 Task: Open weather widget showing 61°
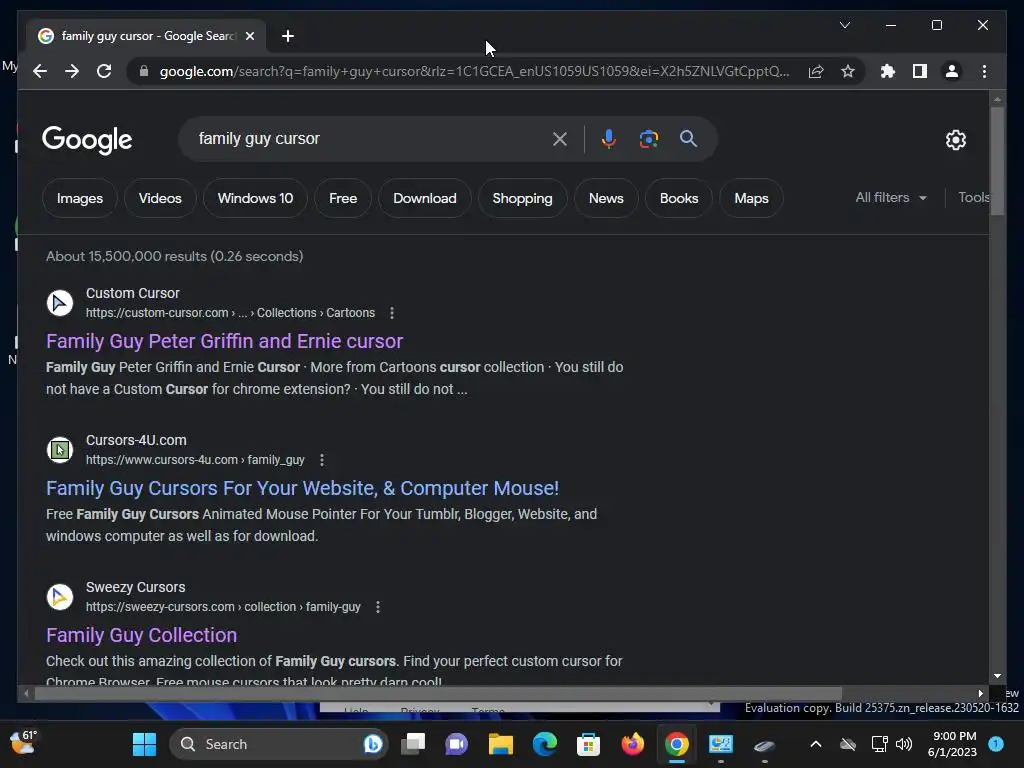(24, 743)
